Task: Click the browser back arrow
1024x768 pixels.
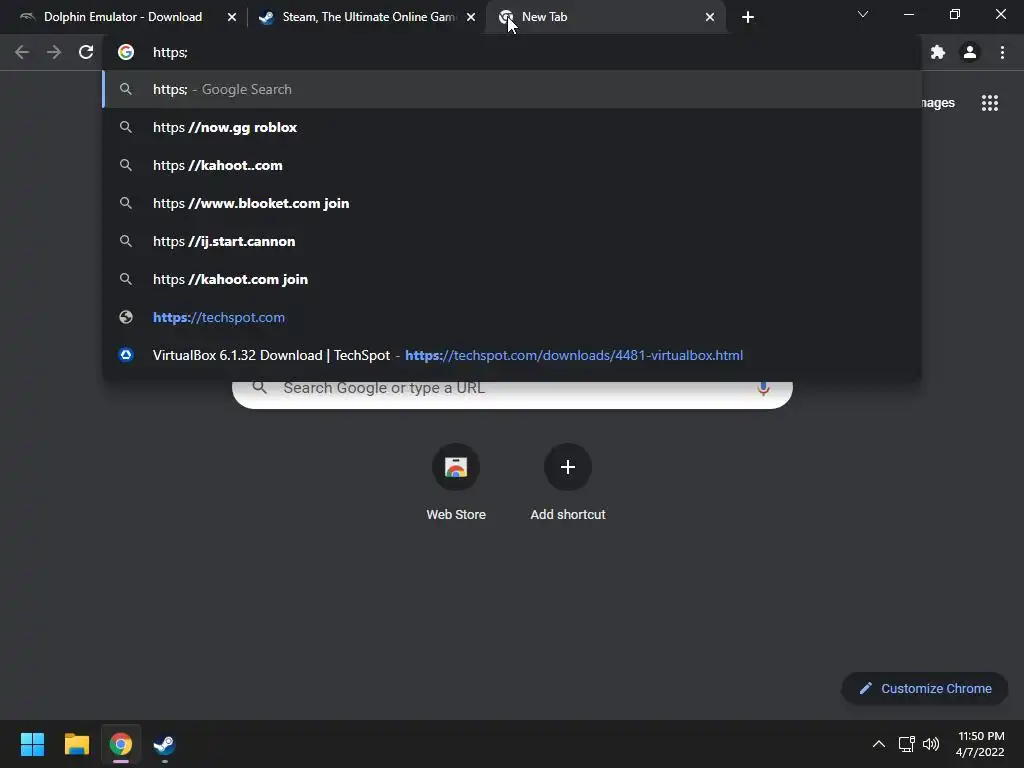Action: point(22,52)
